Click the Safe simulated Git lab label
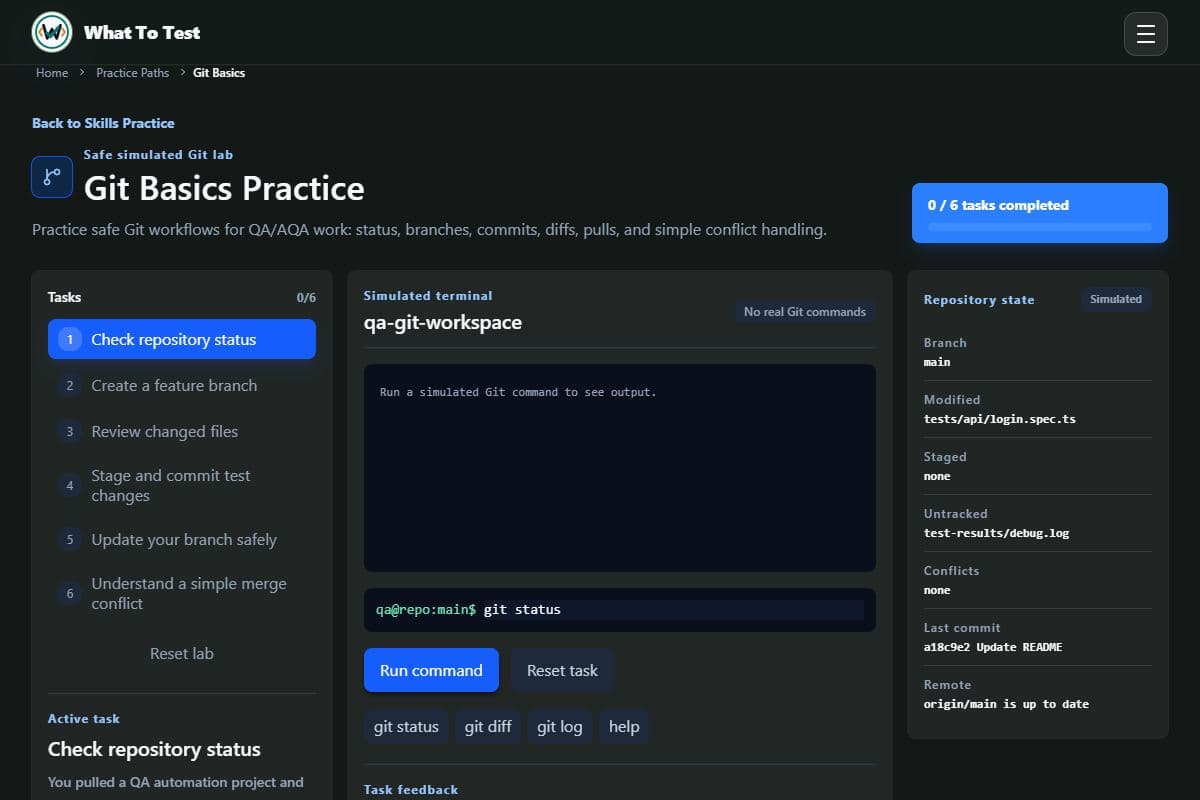Viewport: 1200px width, 800px height. pyautogui.click(x=158, y=155)
